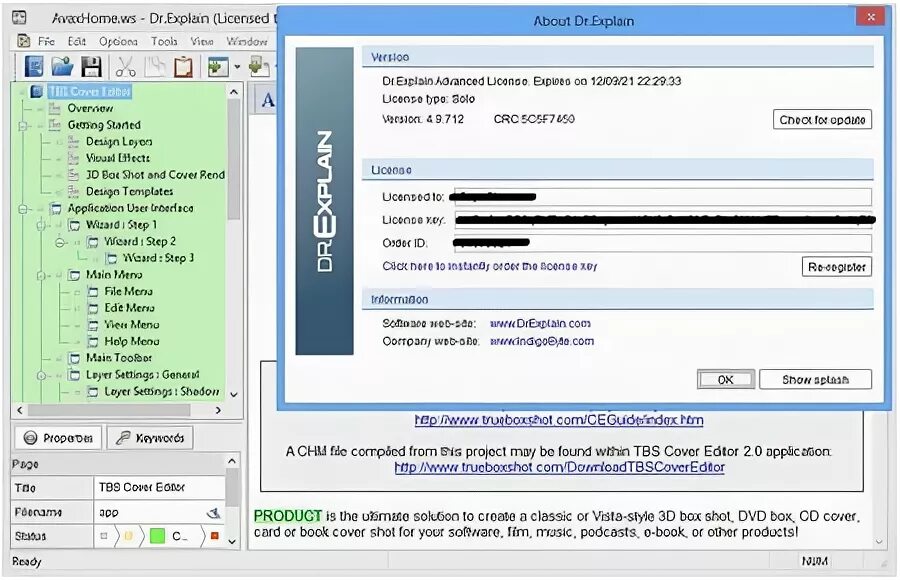Select the red status swatch
This screenshot has width=900, height=580.
tap(215, 536)
